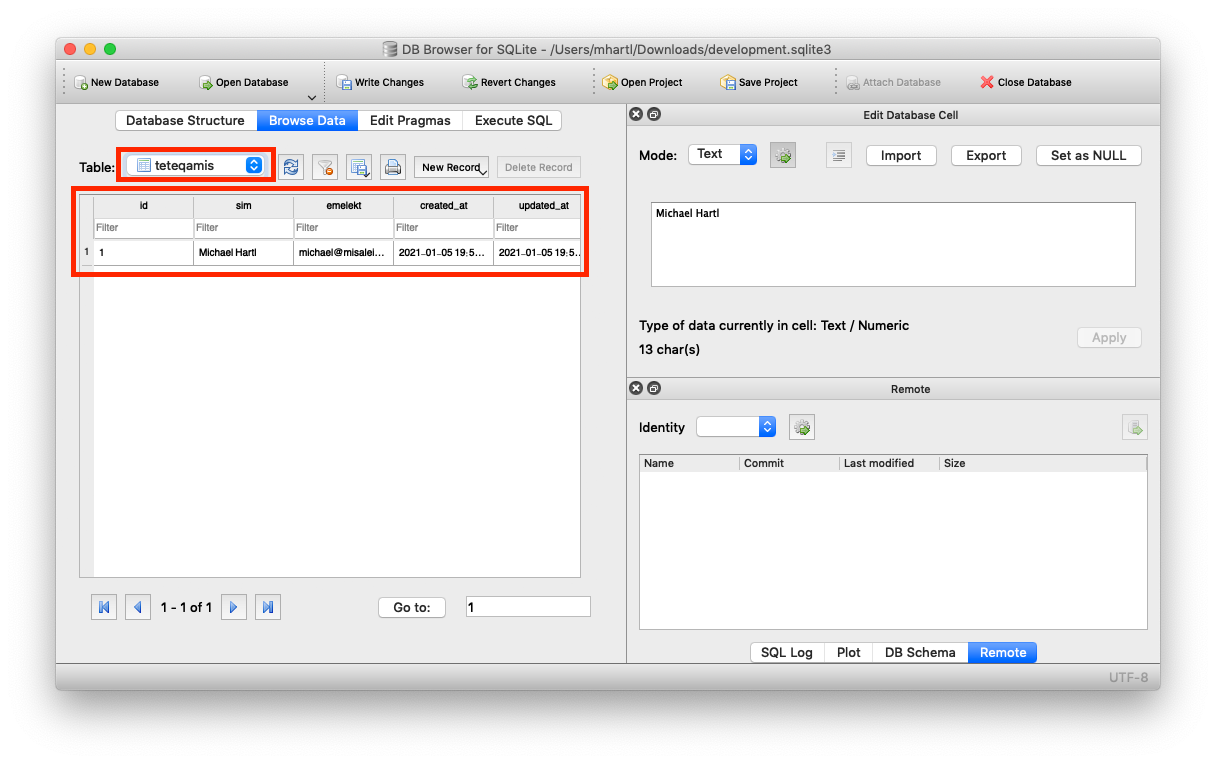Switch to the SQL Log tab
1216x764 pixels.
coord(787,652)
